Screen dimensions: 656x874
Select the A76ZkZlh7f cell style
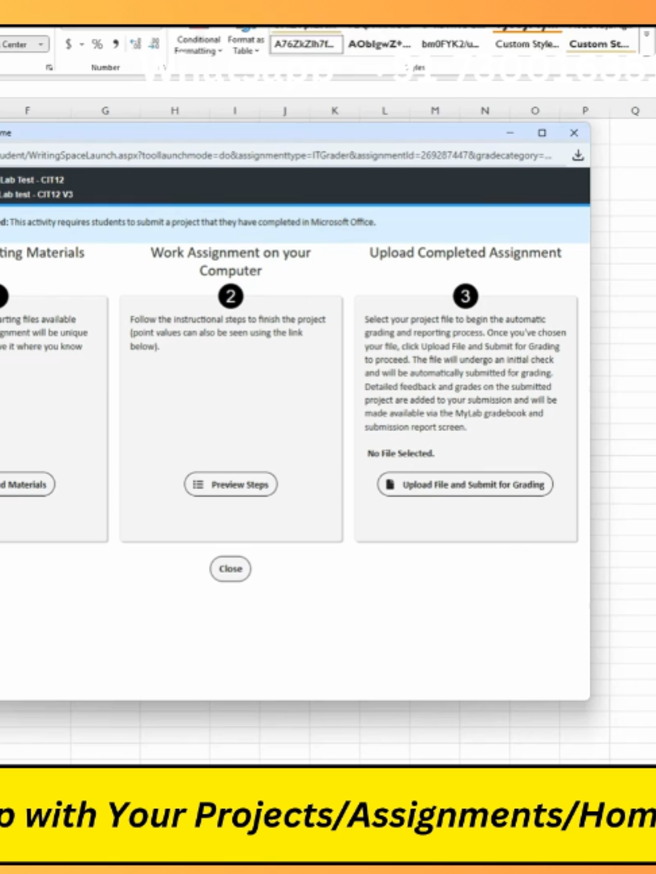click(x=305, y=44)
